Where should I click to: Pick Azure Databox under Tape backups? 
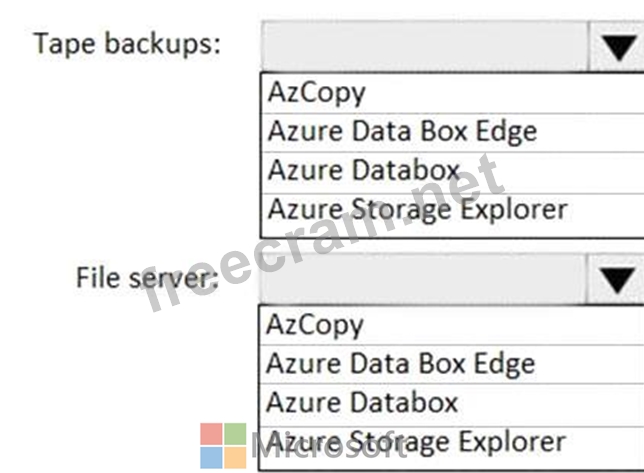pos(363,170)
